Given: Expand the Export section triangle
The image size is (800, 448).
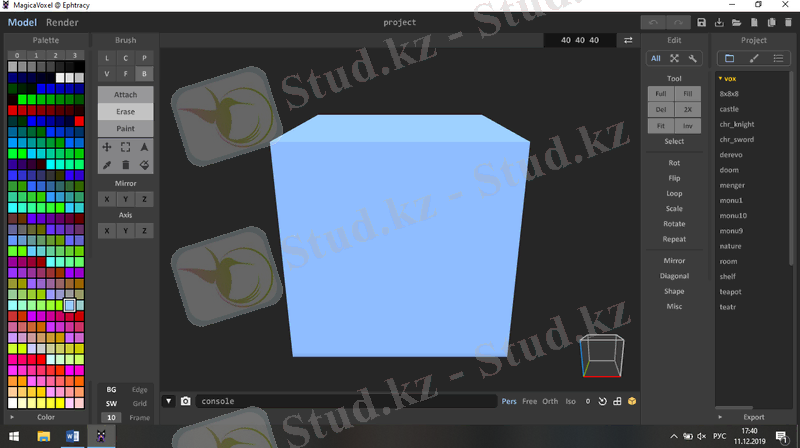Looking at the screenshot, I should tap(720, 417).
